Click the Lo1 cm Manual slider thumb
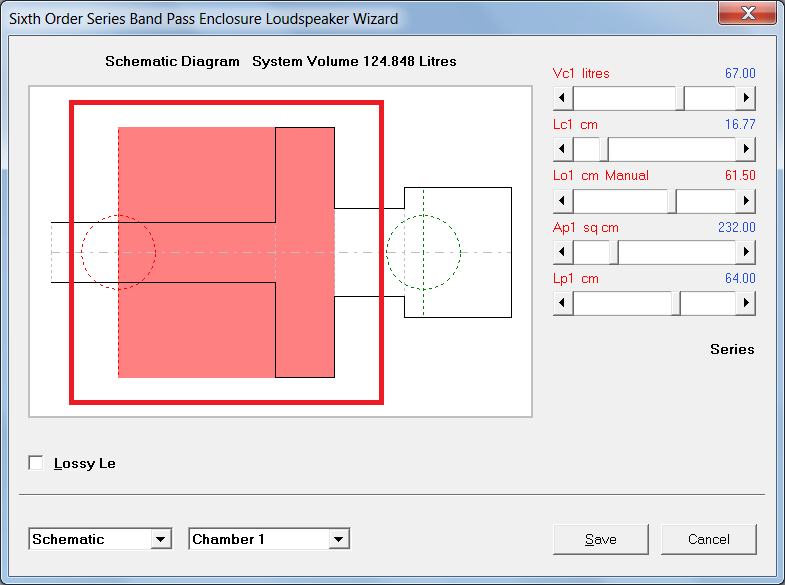785x585 pixels. tap(672, 201)
